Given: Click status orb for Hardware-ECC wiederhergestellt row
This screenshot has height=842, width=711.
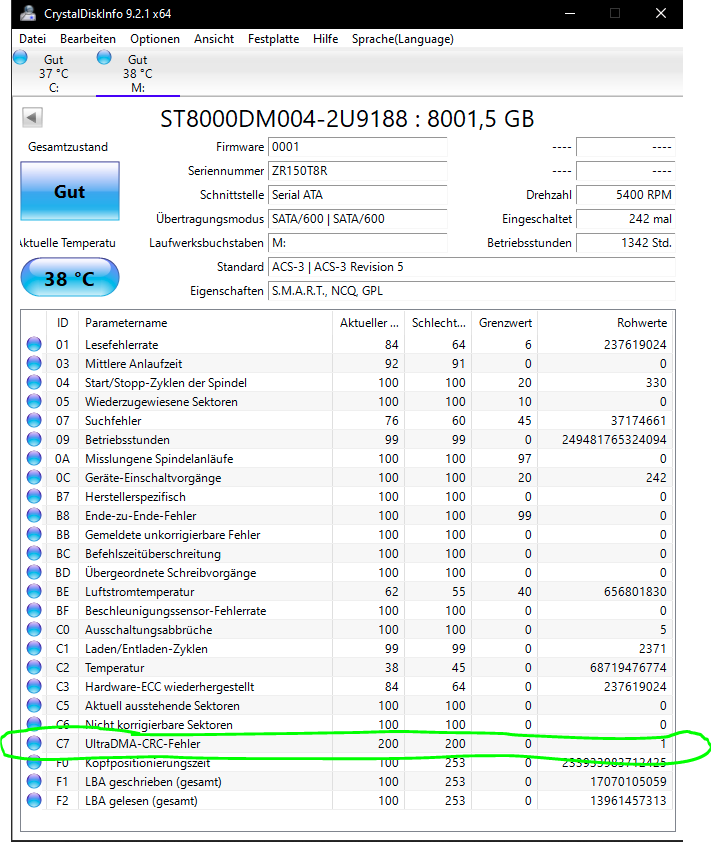Looking at the screenshot, I should (x=34, y=687).
